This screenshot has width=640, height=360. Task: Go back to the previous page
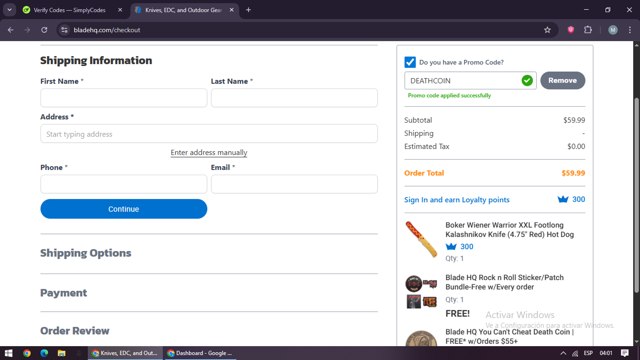click(x=11, y=30)
